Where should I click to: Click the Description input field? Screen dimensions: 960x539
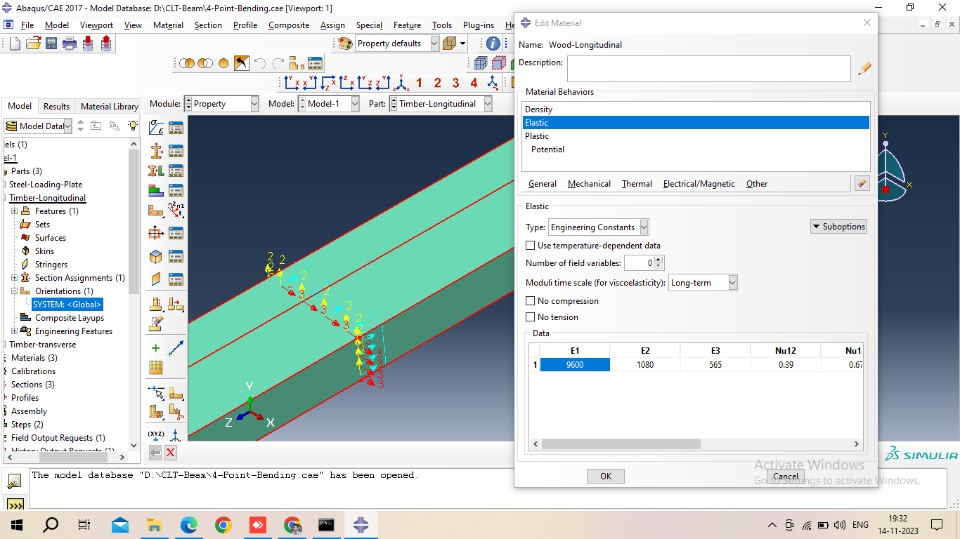click(x=708, y=68)
